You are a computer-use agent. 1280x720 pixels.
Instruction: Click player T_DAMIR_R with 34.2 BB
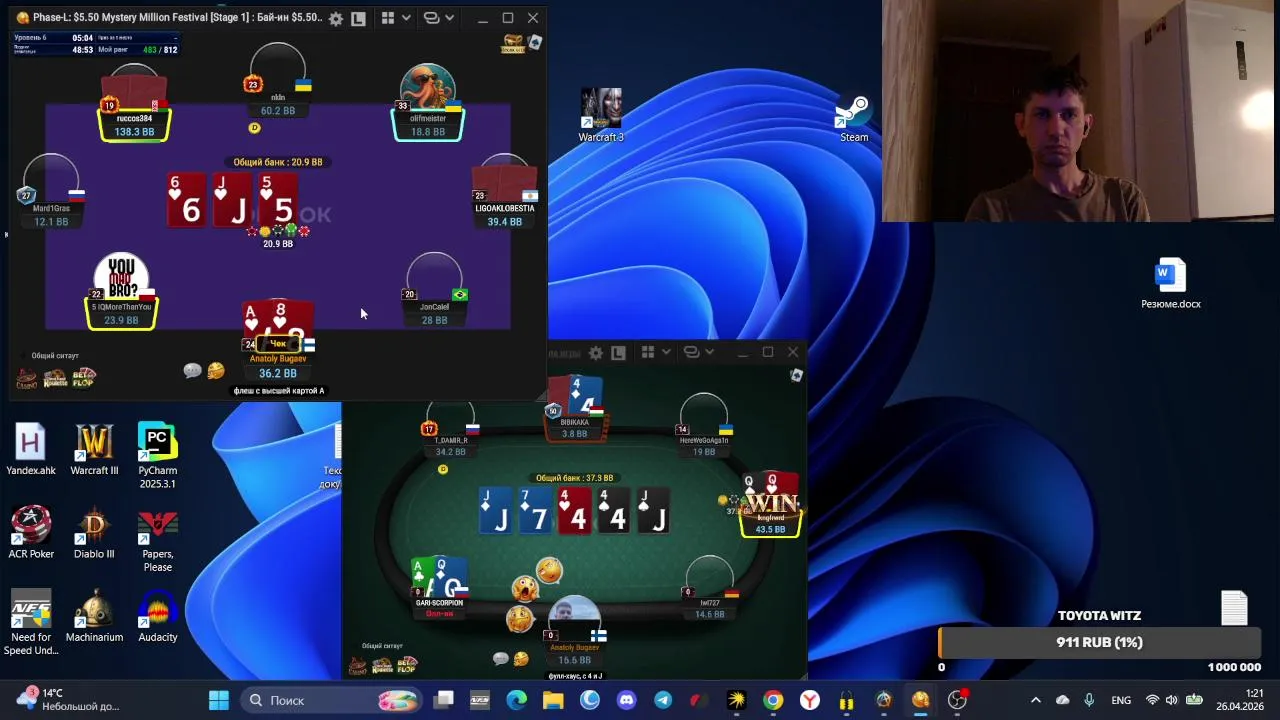point(451,430)
